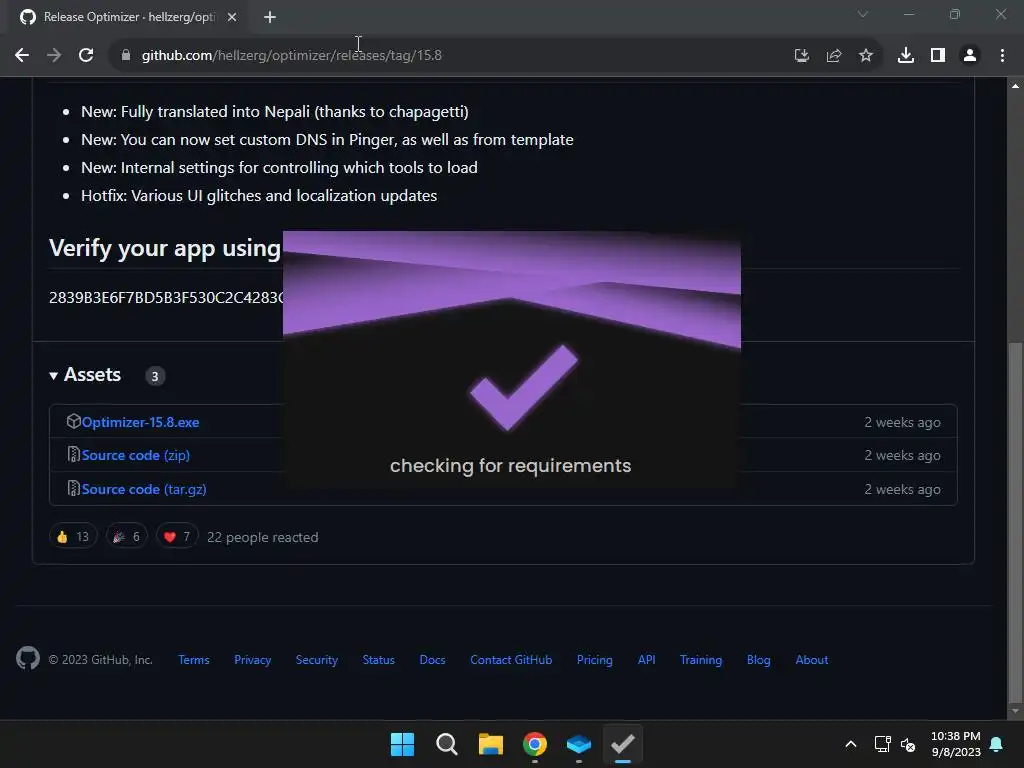
Task: Open the blue layered box app in the taskbar
Action: pos(579,744)
